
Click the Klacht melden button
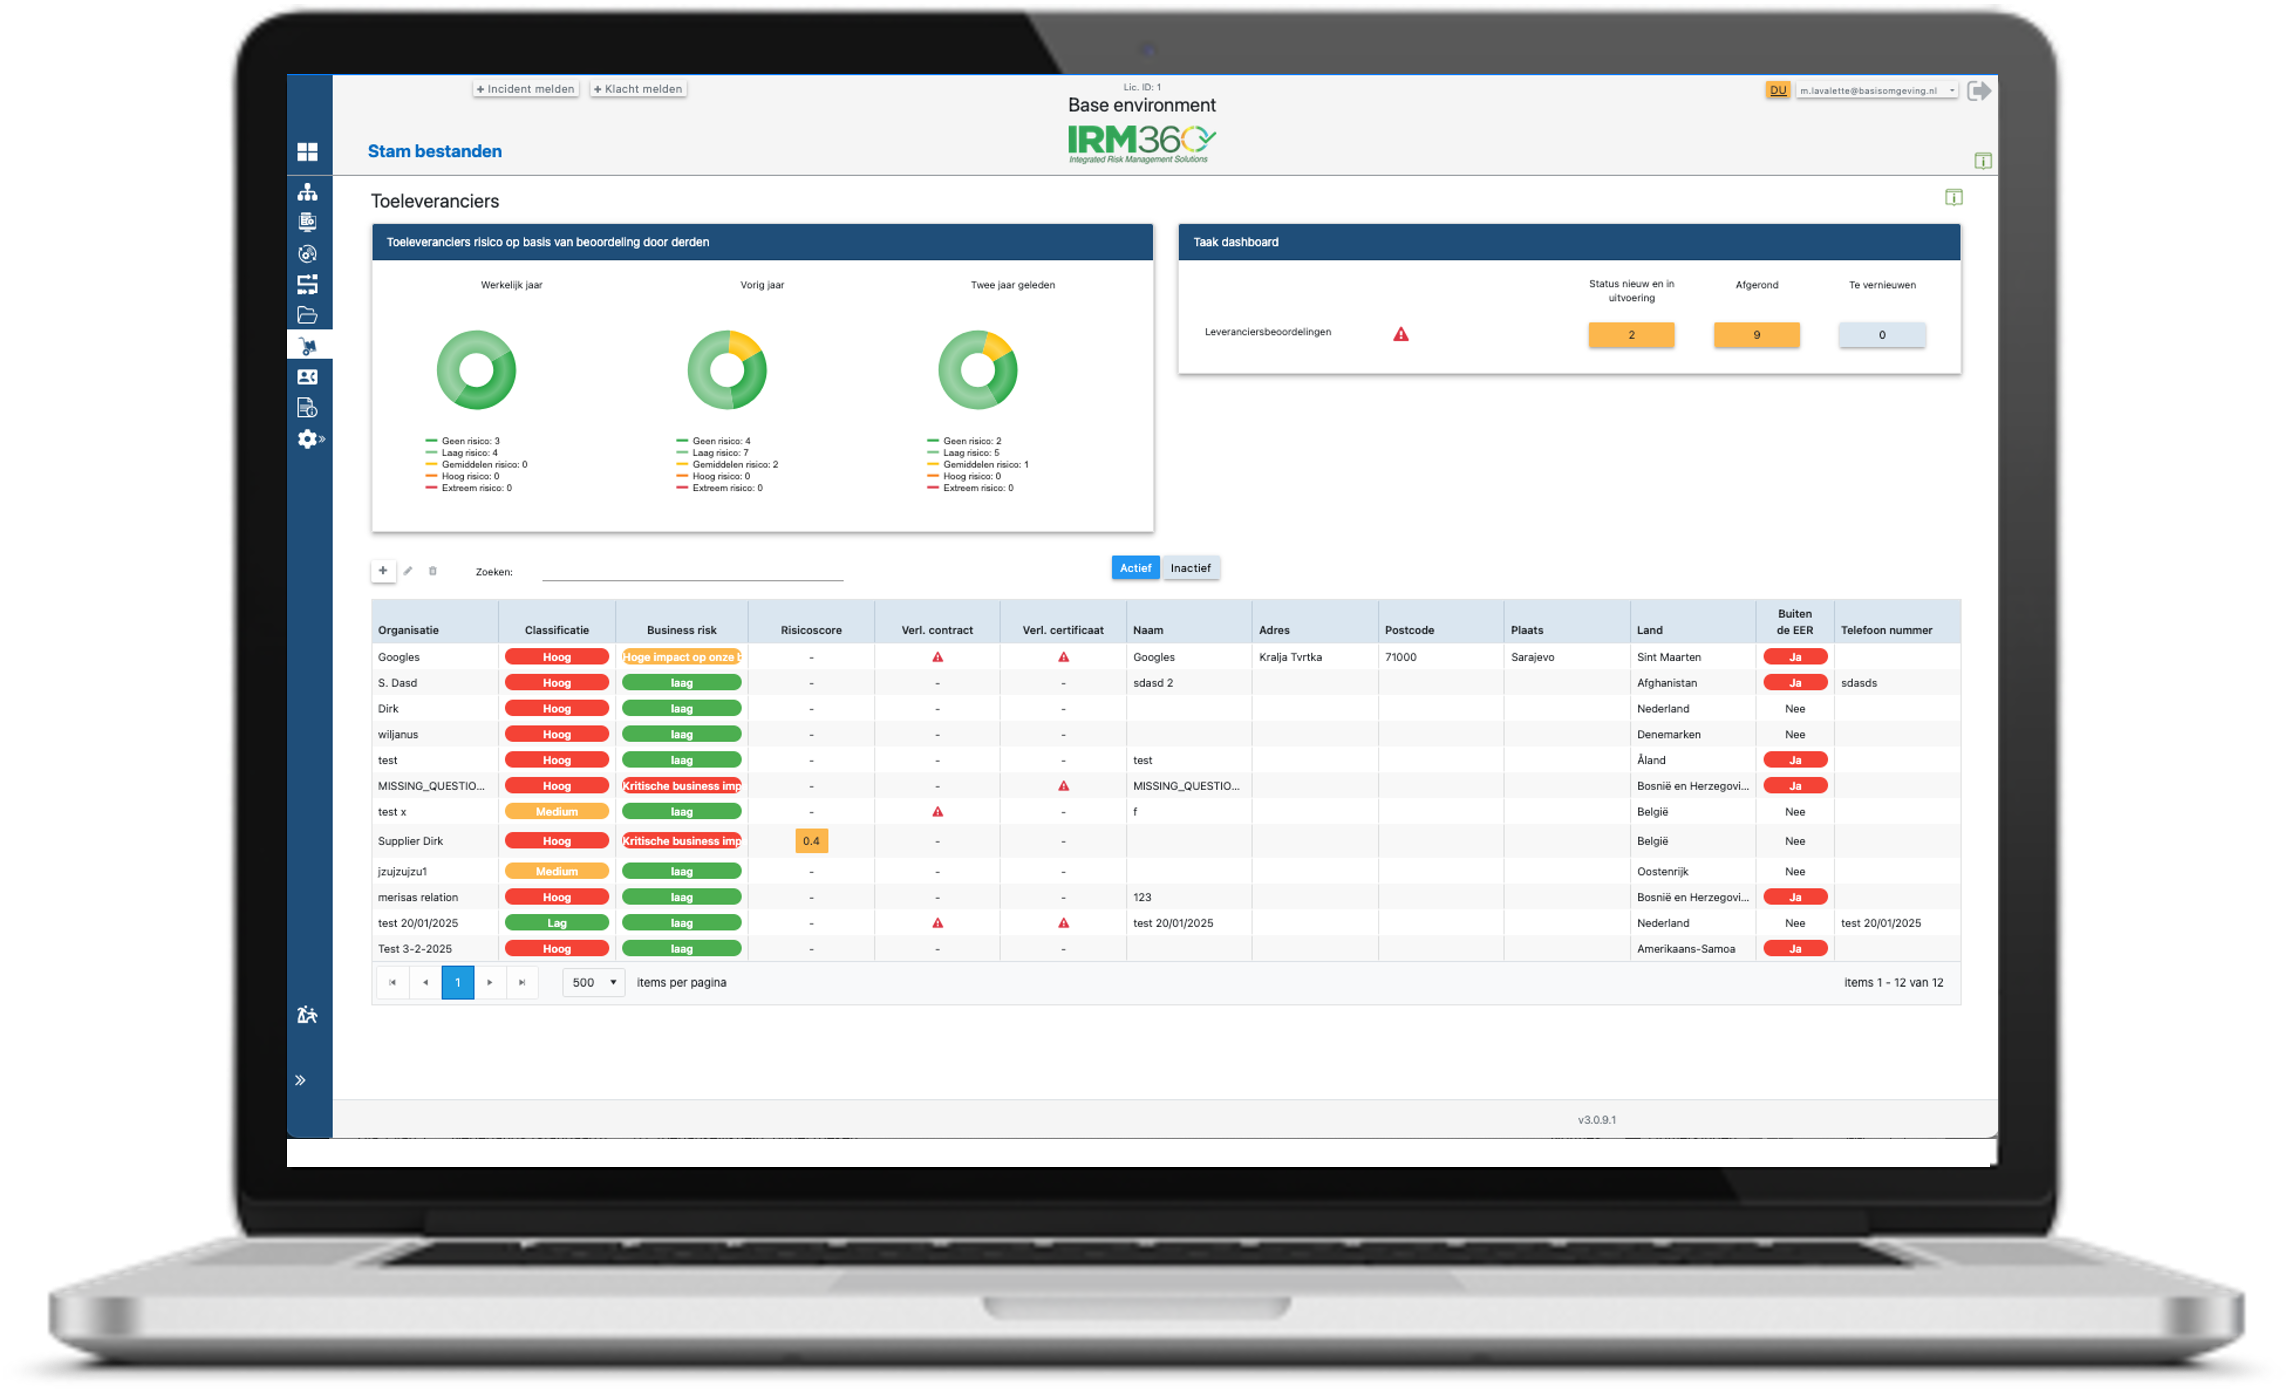(x=638, y=89)
